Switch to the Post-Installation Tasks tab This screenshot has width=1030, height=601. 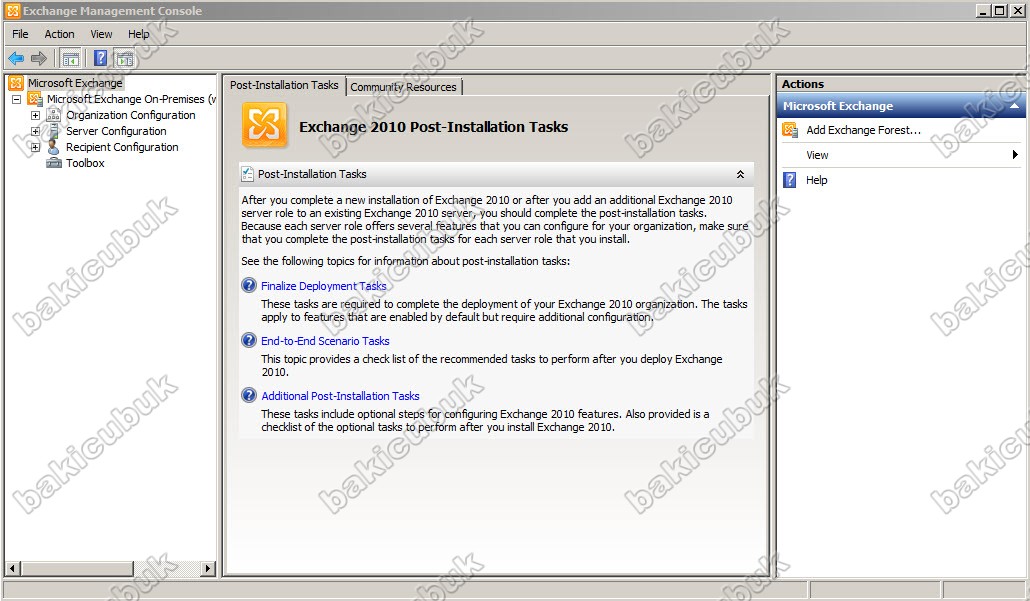[x=284, y=85]
